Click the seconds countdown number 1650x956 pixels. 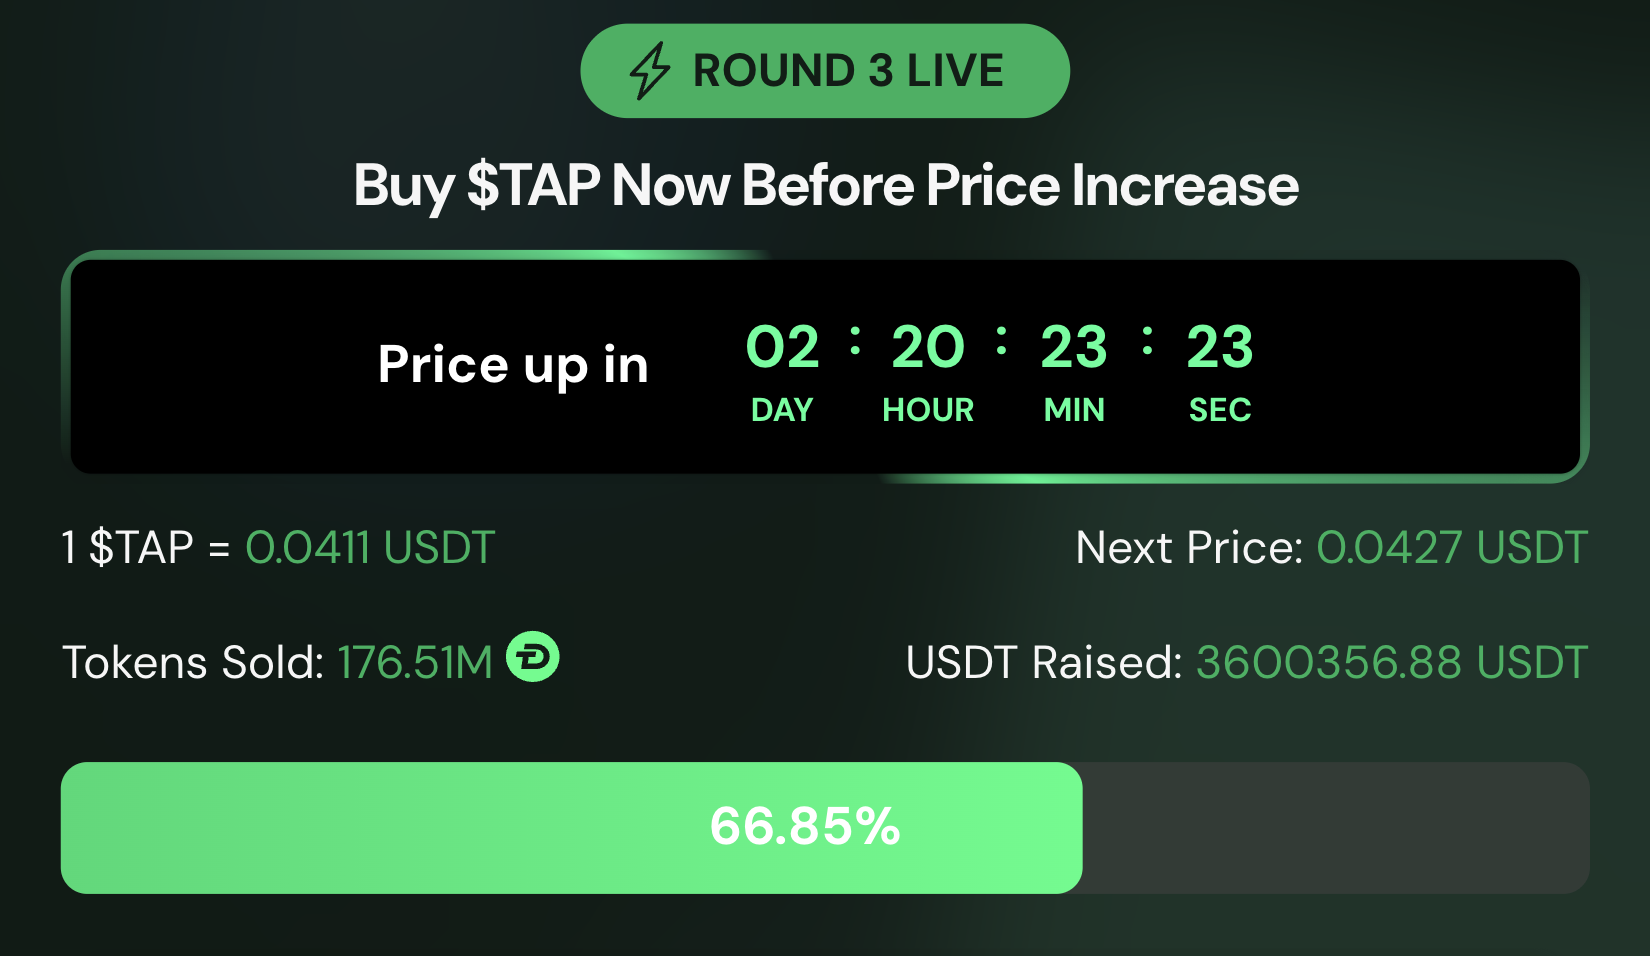click(x=1220, y=348)
